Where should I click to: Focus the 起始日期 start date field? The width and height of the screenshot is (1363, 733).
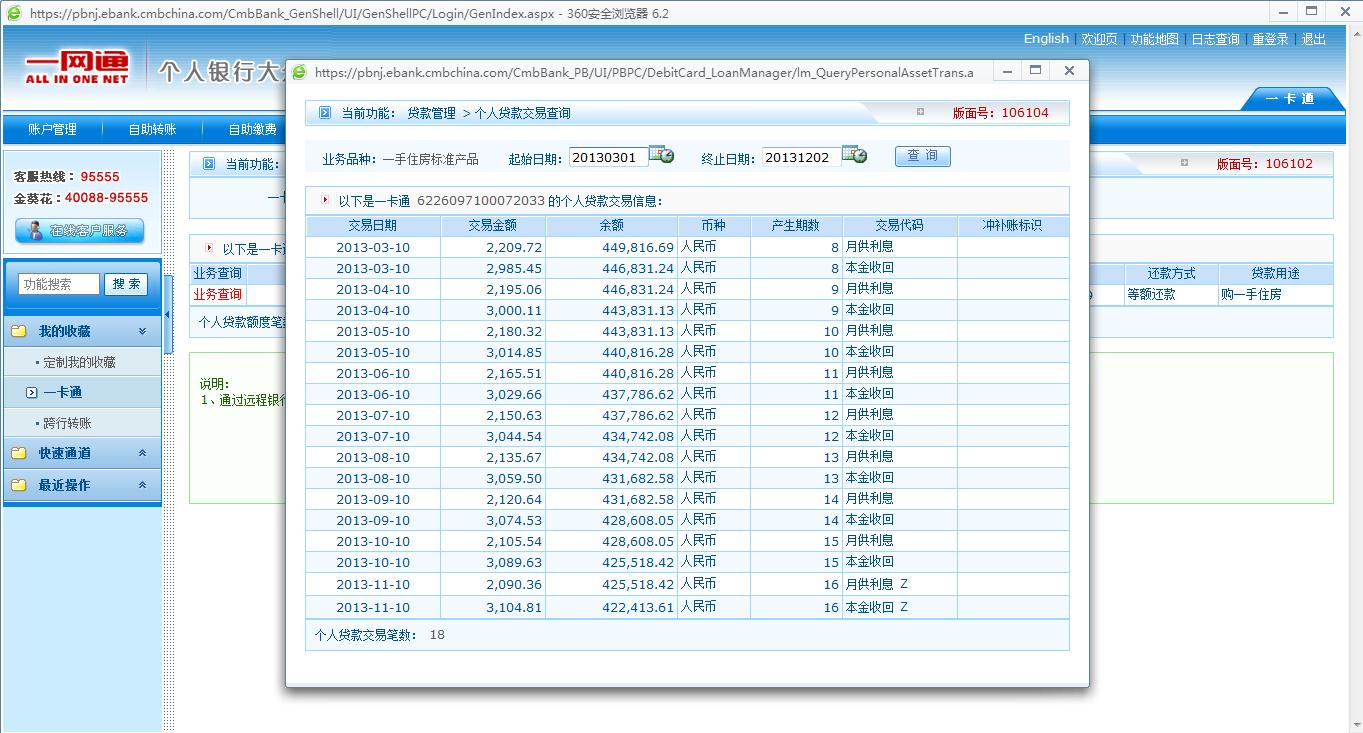(606, 157)
